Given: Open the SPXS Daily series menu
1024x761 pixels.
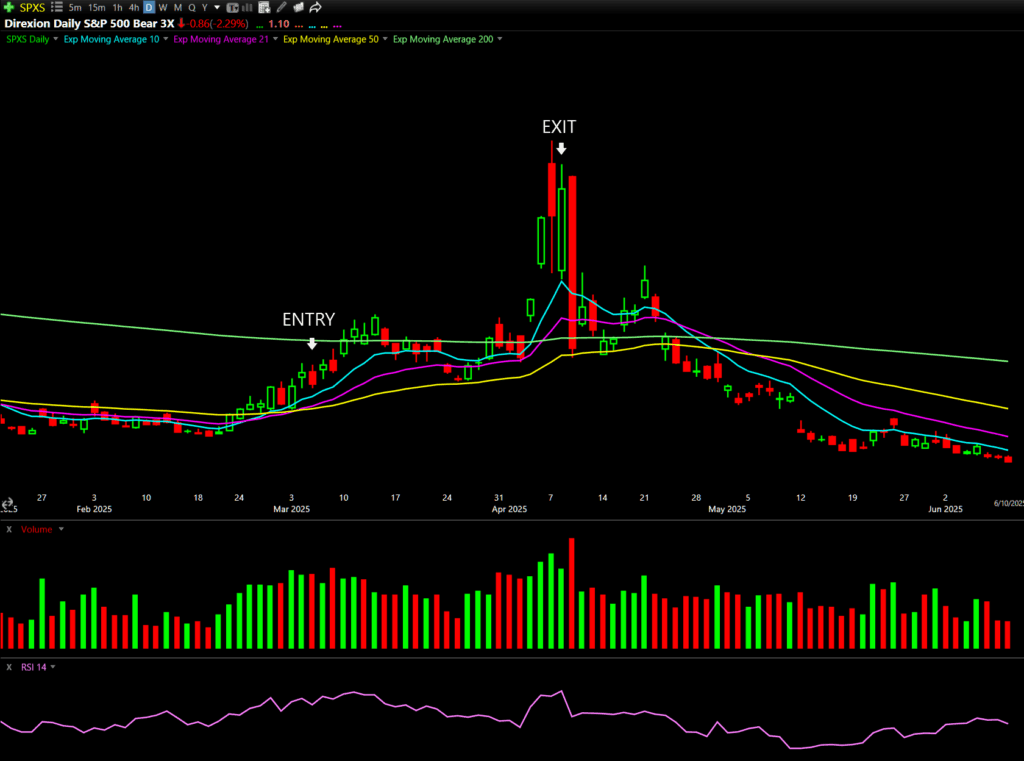Looking at the screenshot, I should point(56,39).
